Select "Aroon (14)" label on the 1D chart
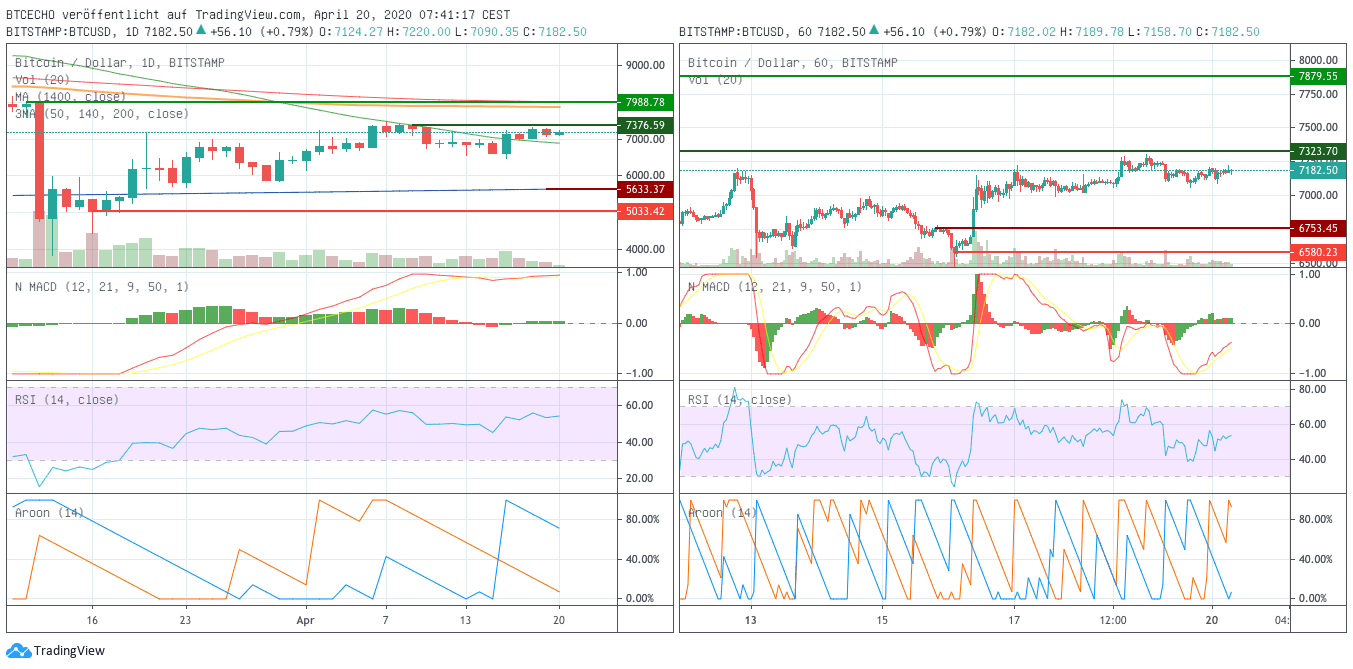The height and width of the screenshot is (669, 1353). pos(49,513)
